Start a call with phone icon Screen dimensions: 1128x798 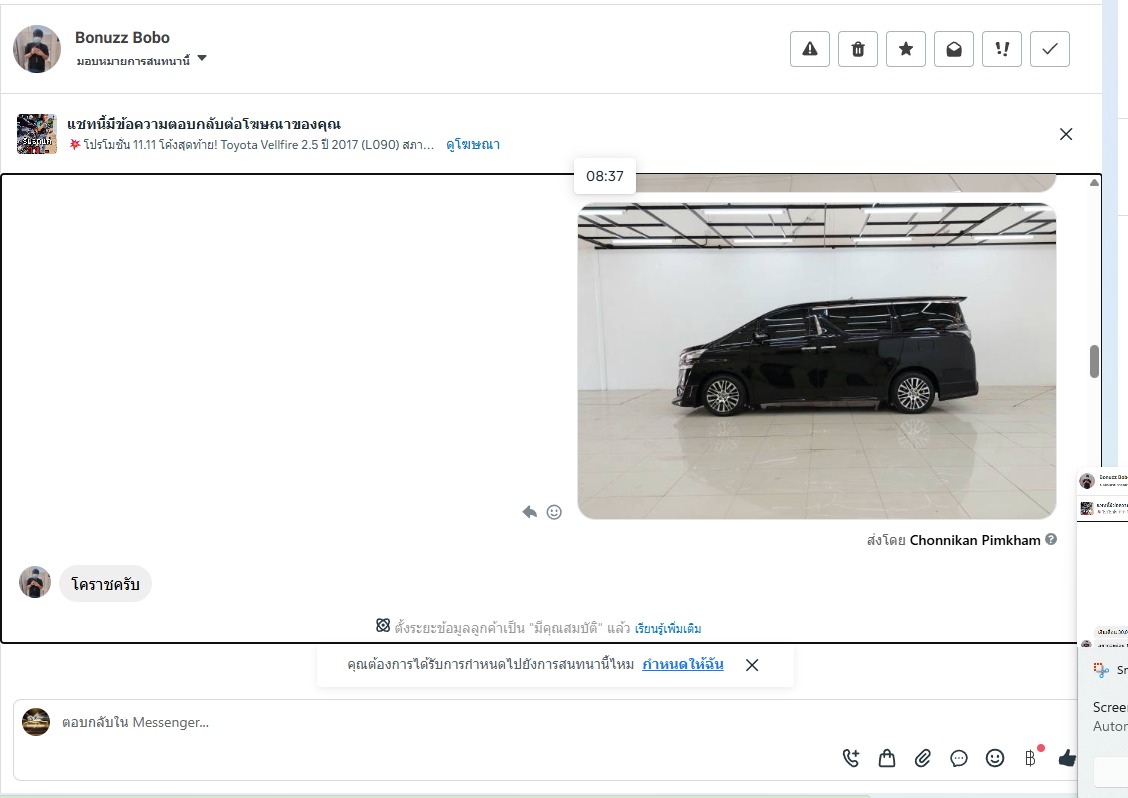pos(850,758)
